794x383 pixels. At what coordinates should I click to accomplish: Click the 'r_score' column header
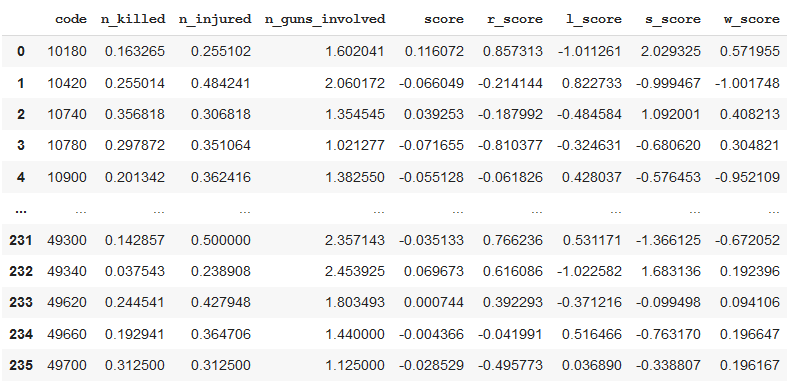pyautogui.click(x=515, y=19)
